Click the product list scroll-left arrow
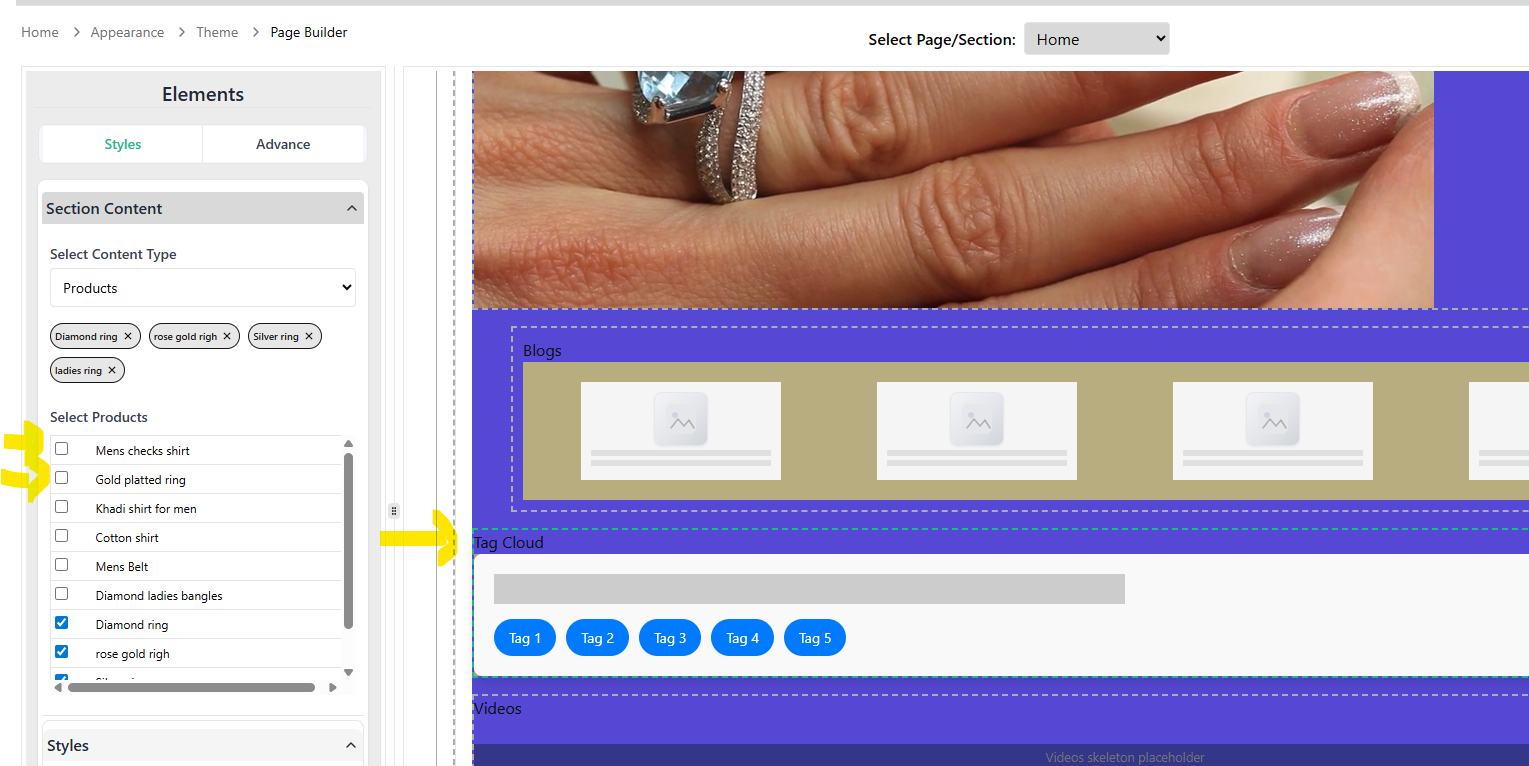Viewport: 1529px width, 766px height. point(57,687)
